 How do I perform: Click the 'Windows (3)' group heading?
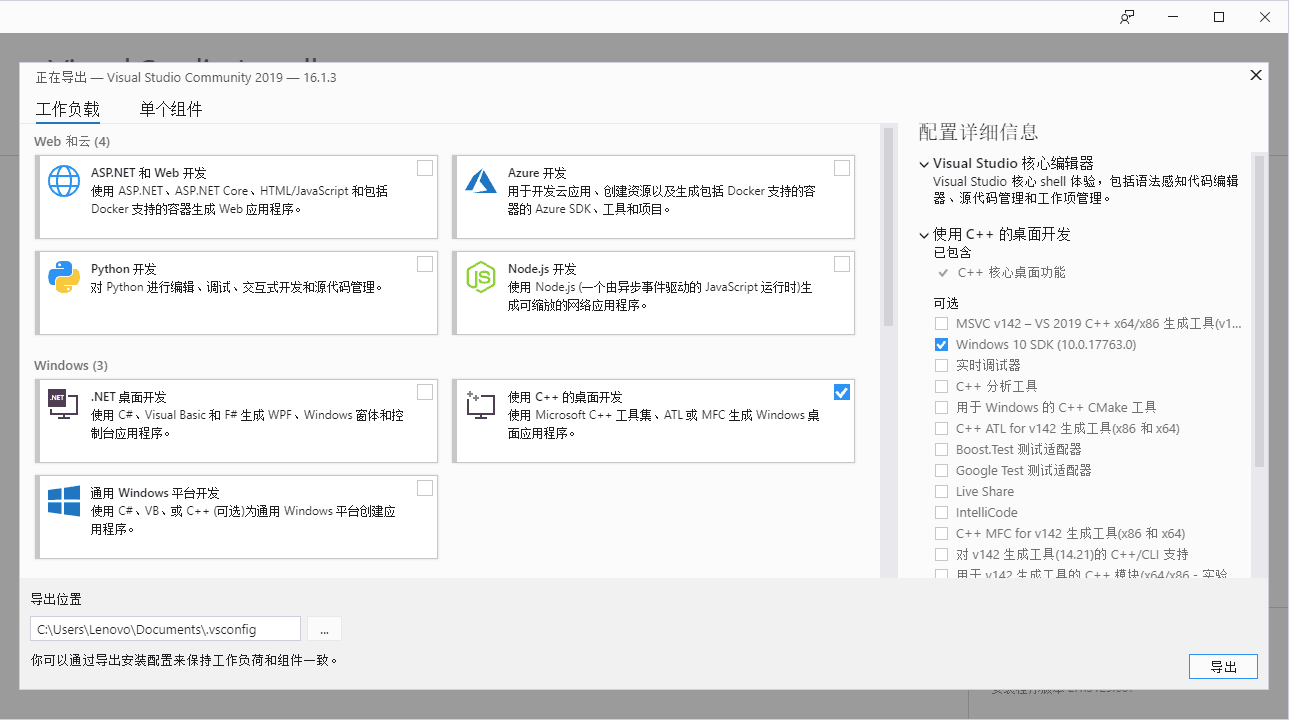pos(71,366)
